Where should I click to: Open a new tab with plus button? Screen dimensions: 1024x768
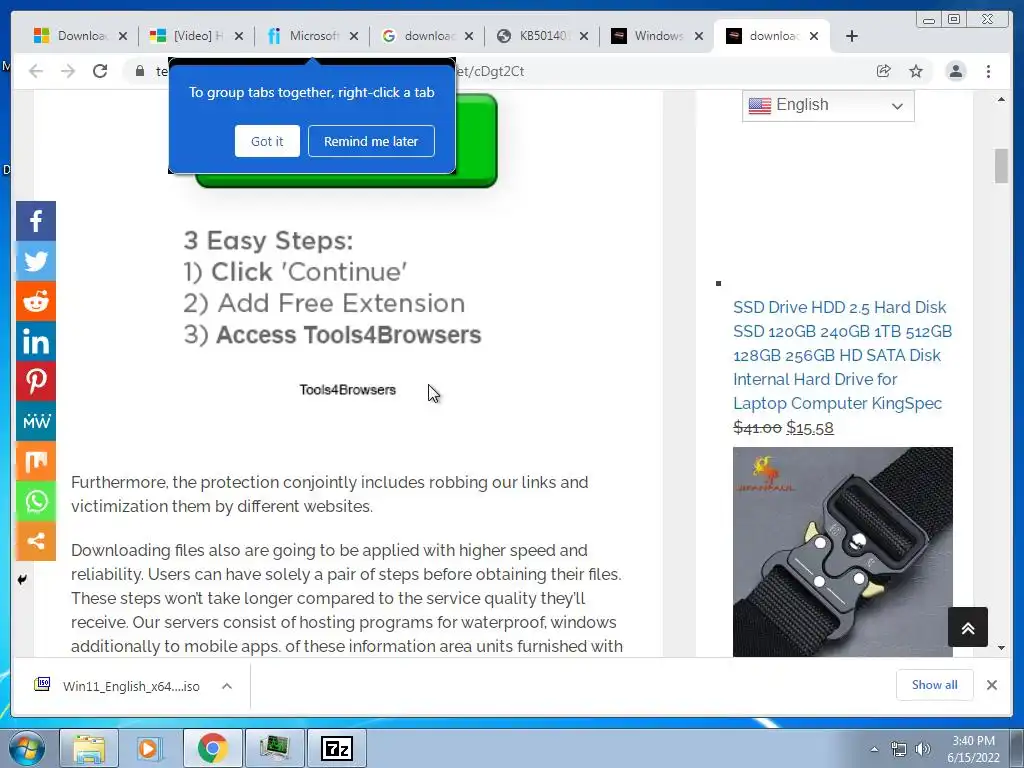point(852,36)
